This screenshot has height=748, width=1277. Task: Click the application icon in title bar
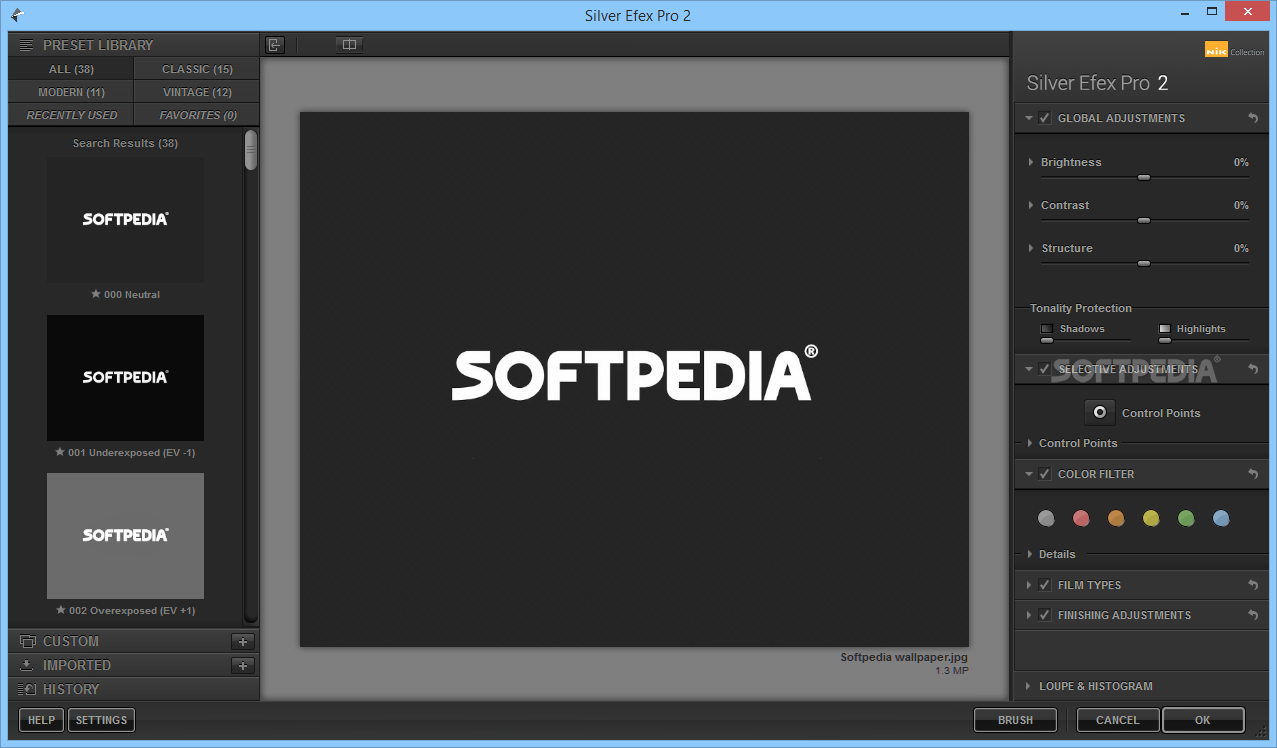point(17,15)
